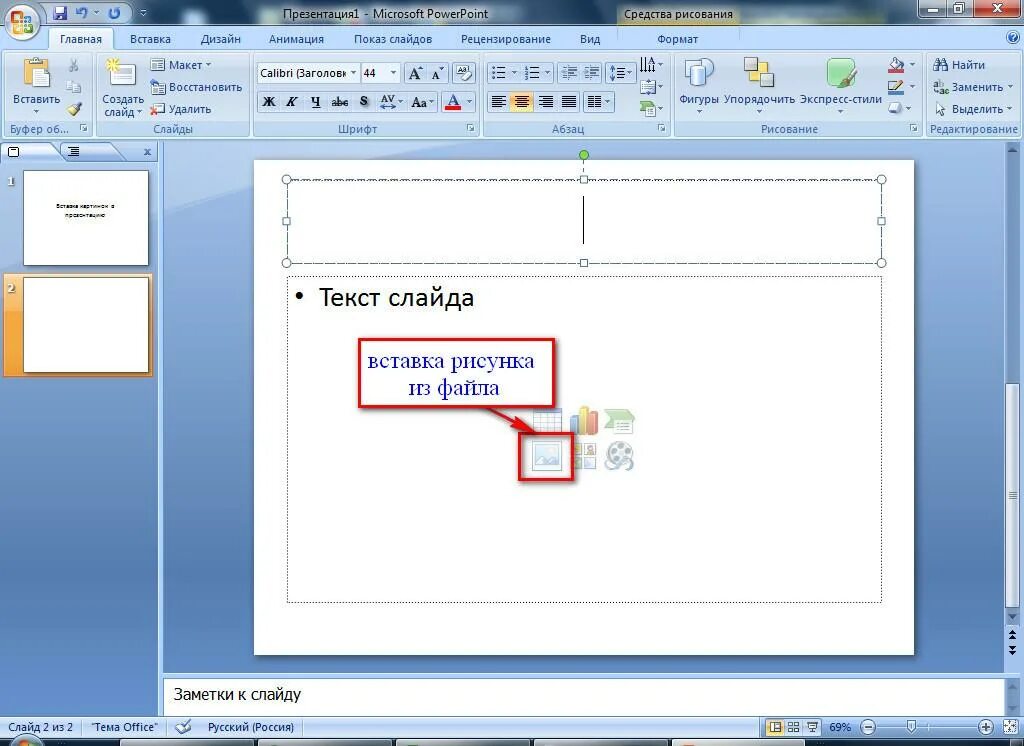The image size is (1024, 746).
Task: Activate the Format Painter brush
Action: 74,108
